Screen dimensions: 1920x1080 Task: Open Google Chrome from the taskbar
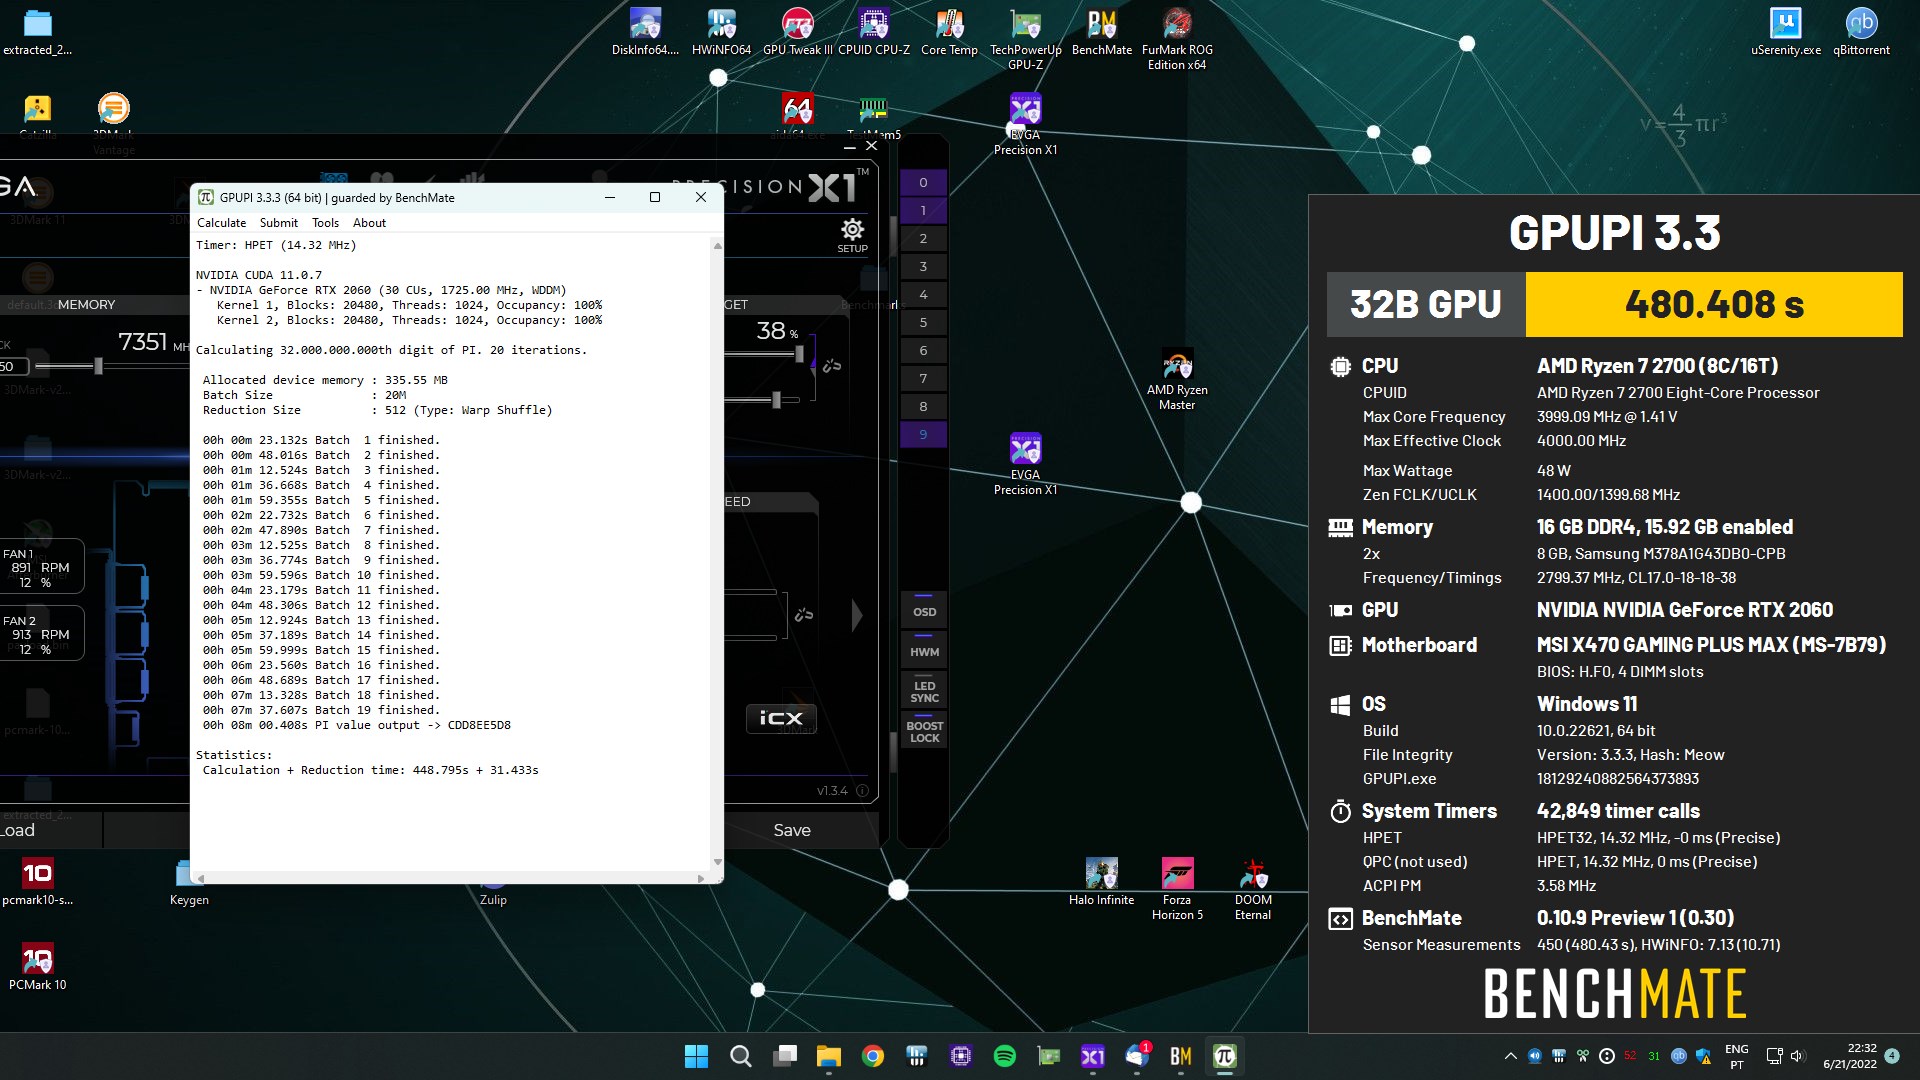point(872,1056)
